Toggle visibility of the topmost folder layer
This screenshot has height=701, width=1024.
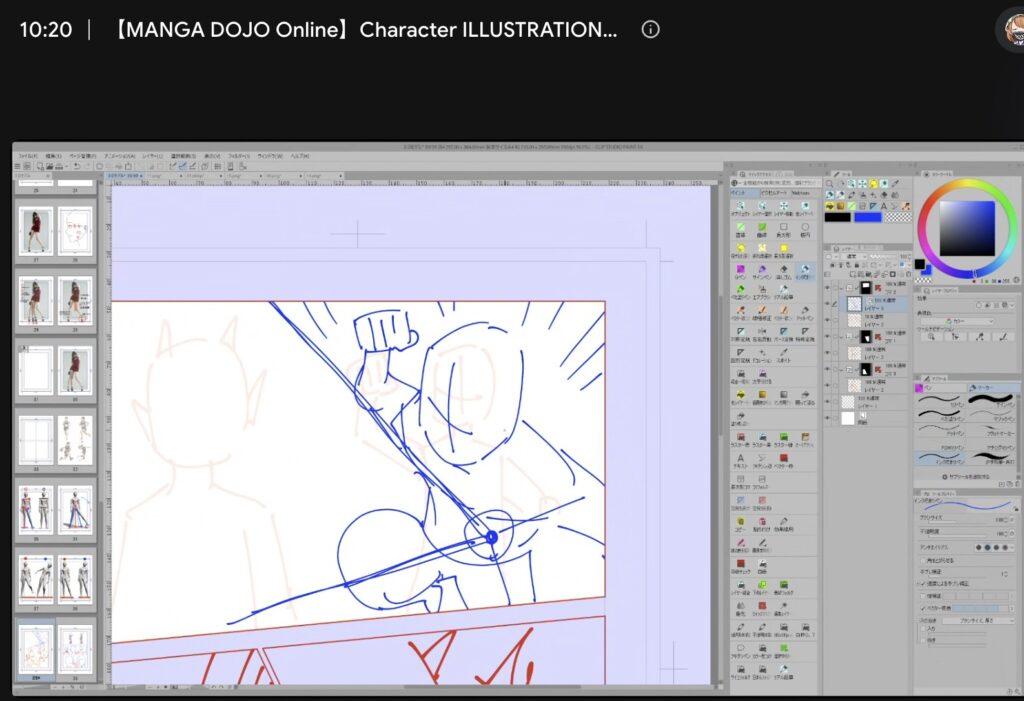point(827,287)
